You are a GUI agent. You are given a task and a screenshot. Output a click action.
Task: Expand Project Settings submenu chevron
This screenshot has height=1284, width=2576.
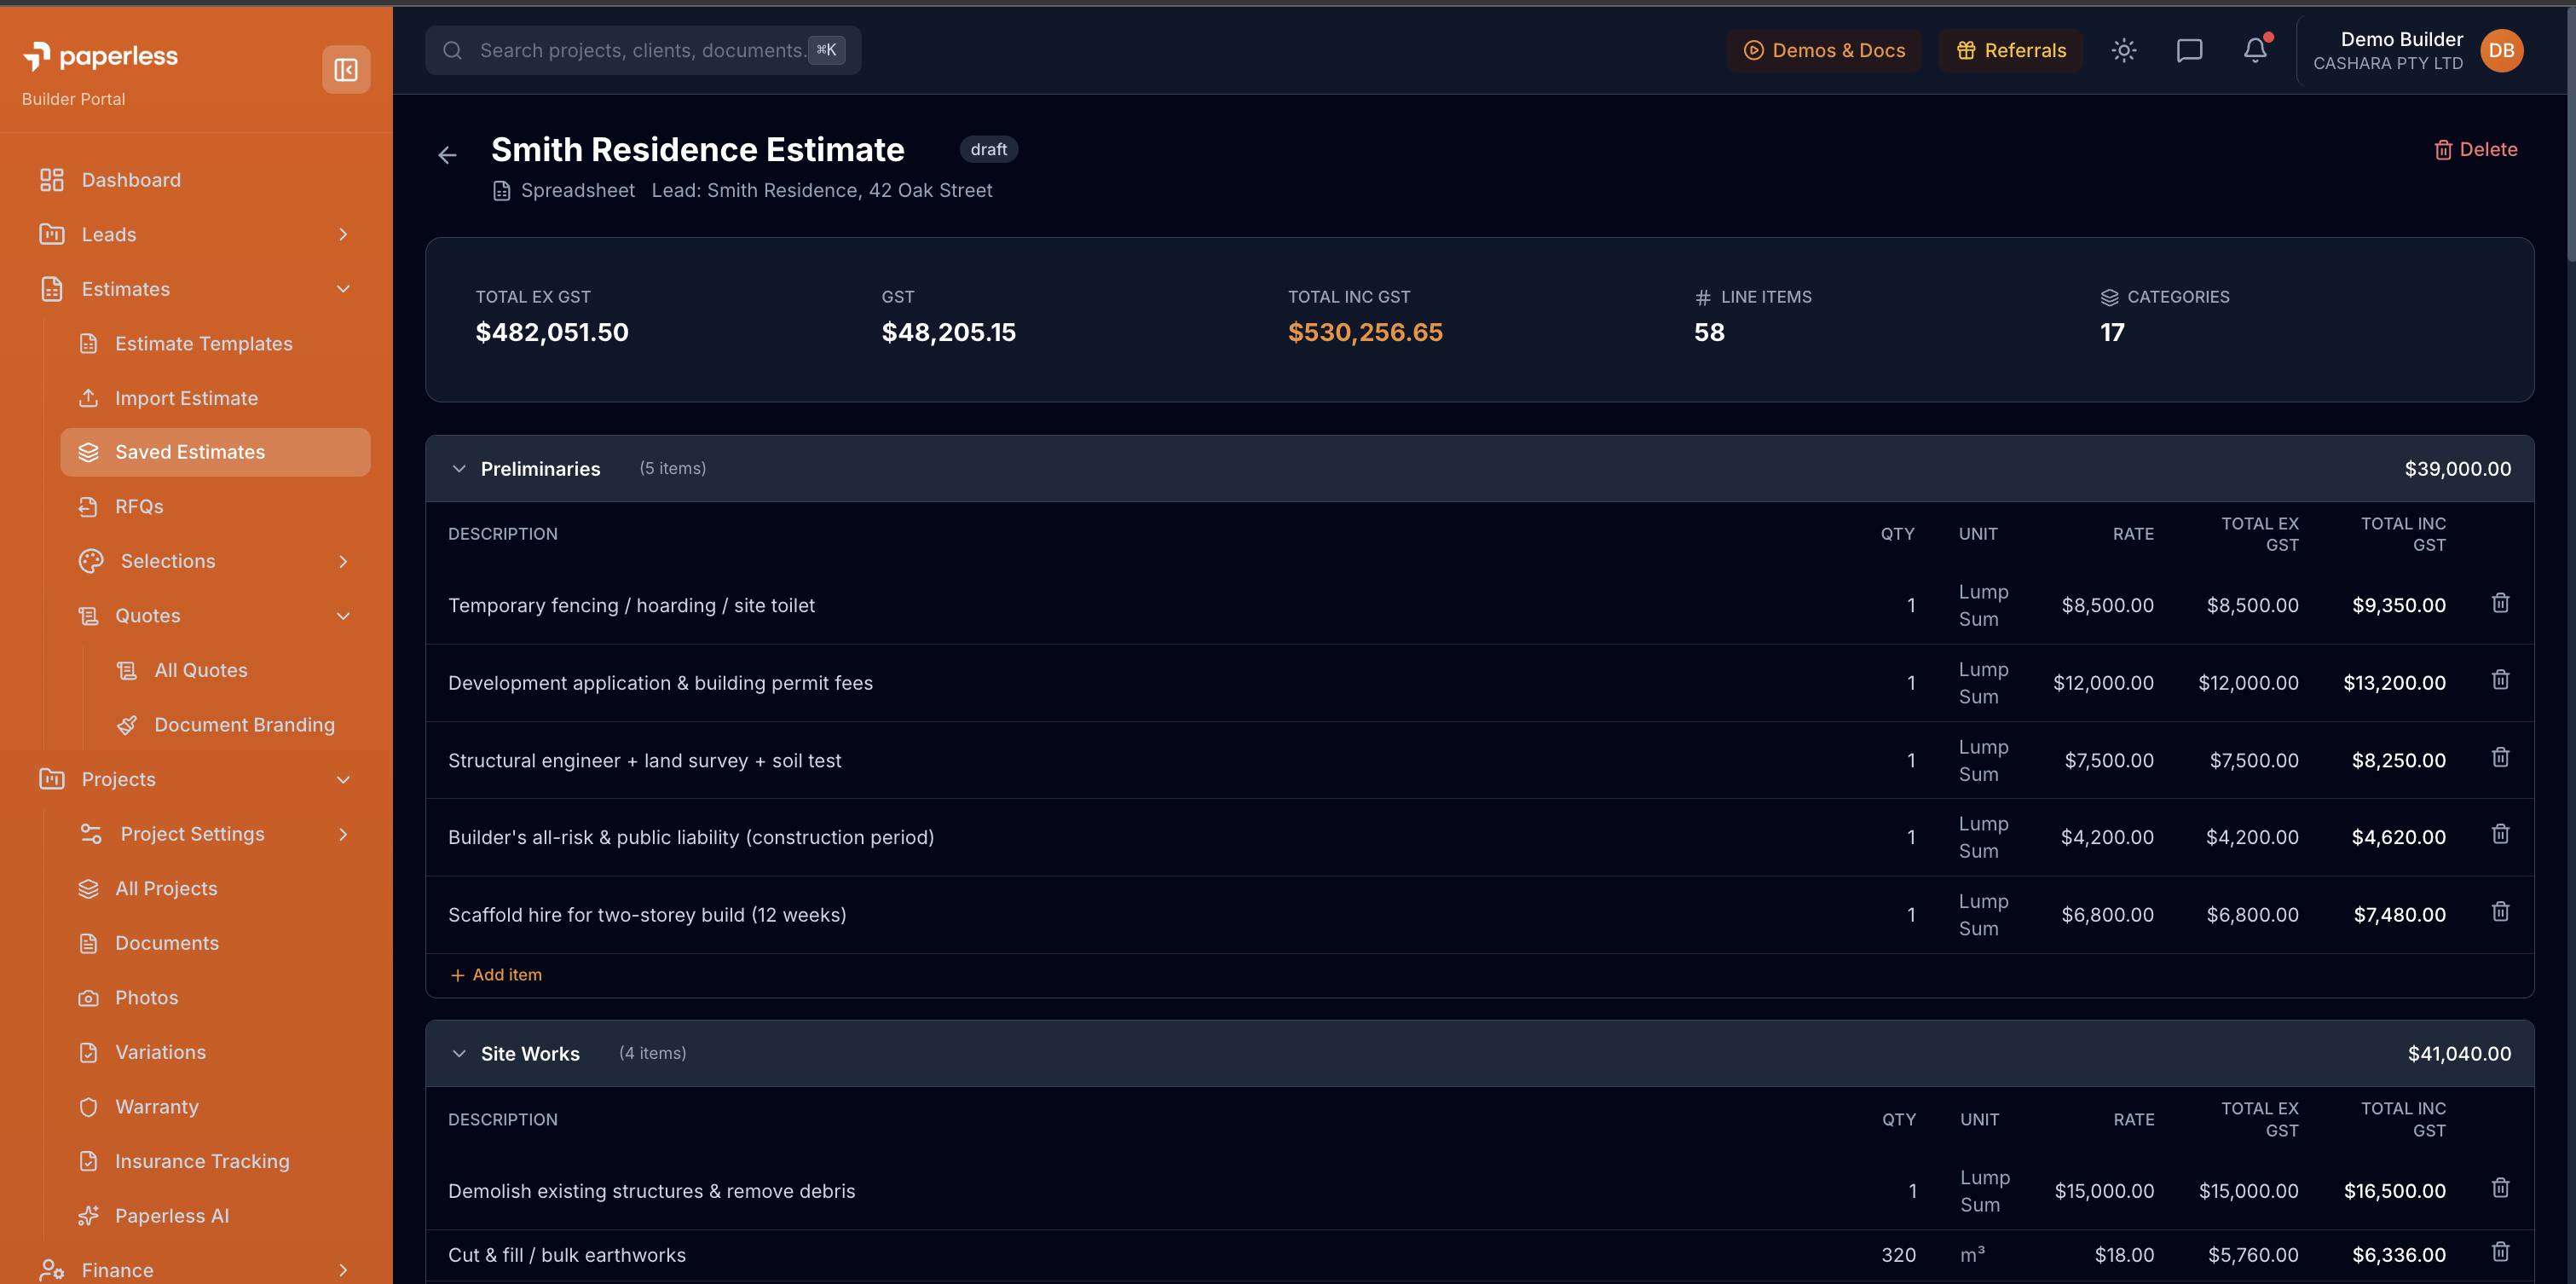pos(343,834)
